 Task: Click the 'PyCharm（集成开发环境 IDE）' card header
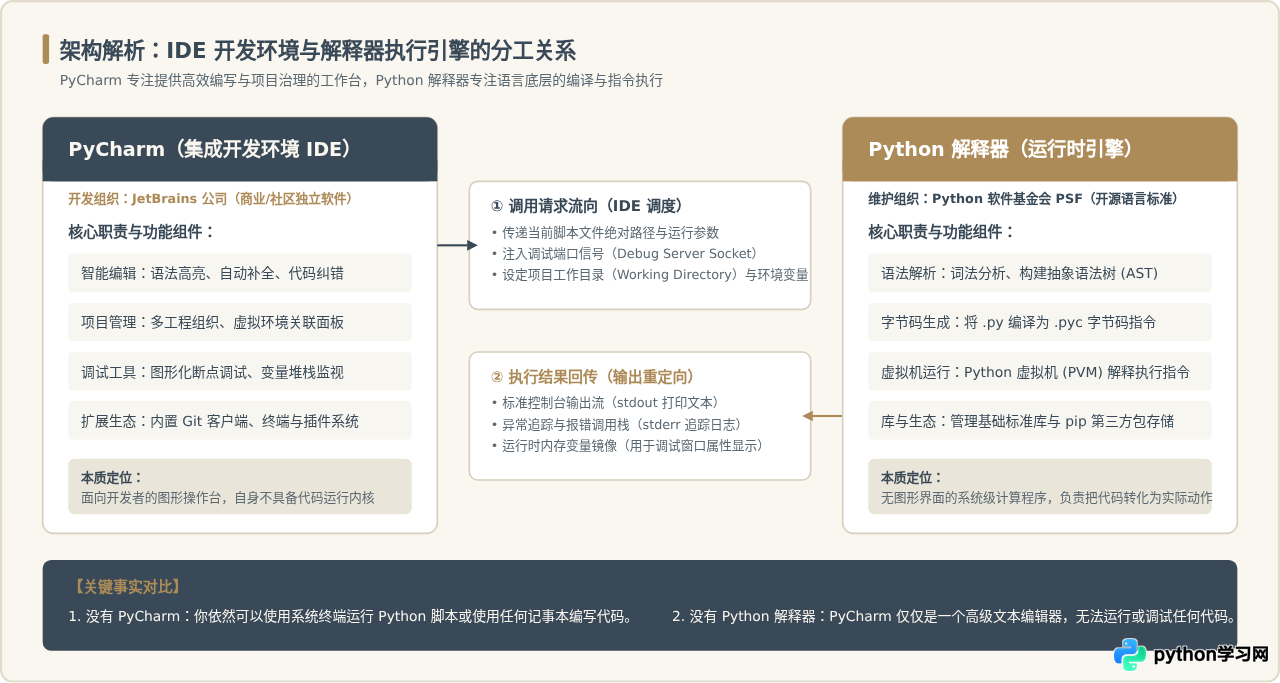coord(240,149)
